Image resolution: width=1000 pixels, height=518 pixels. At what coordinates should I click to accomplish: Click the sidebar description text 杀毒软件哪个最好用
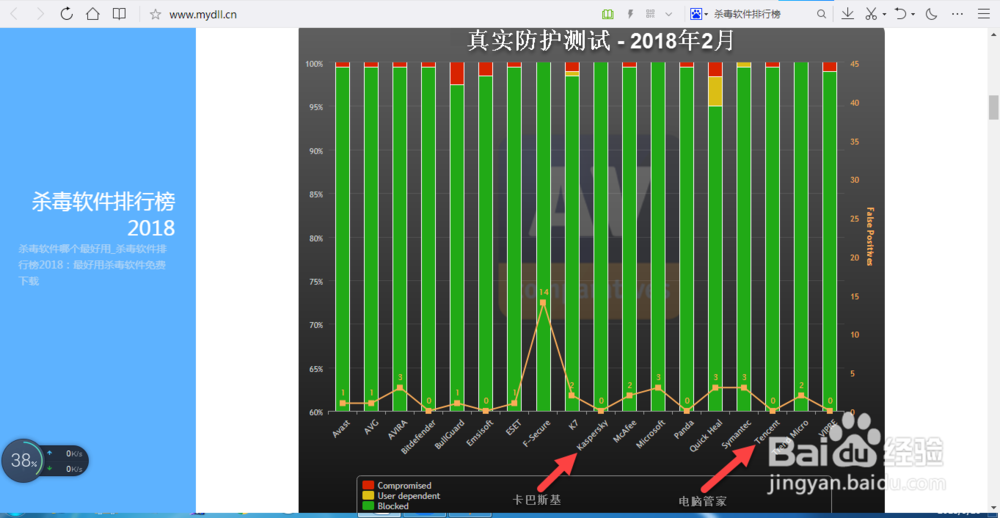[92, 264]
